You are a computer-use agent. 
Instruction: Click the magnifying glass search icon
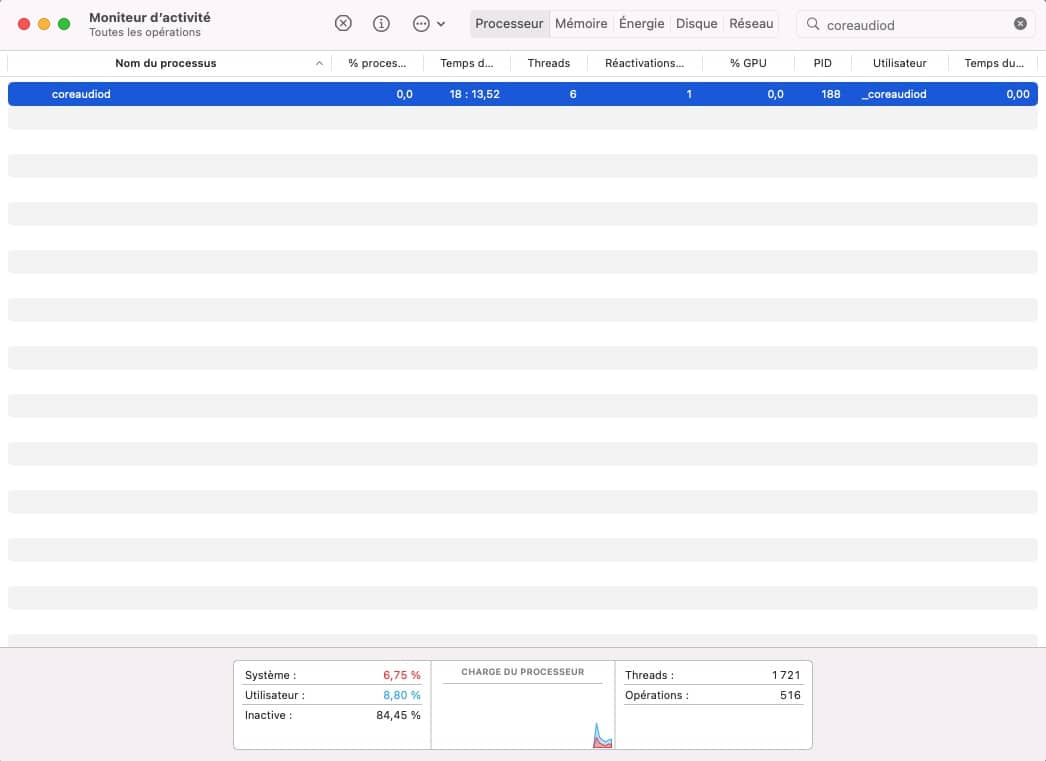coord(813,24)
